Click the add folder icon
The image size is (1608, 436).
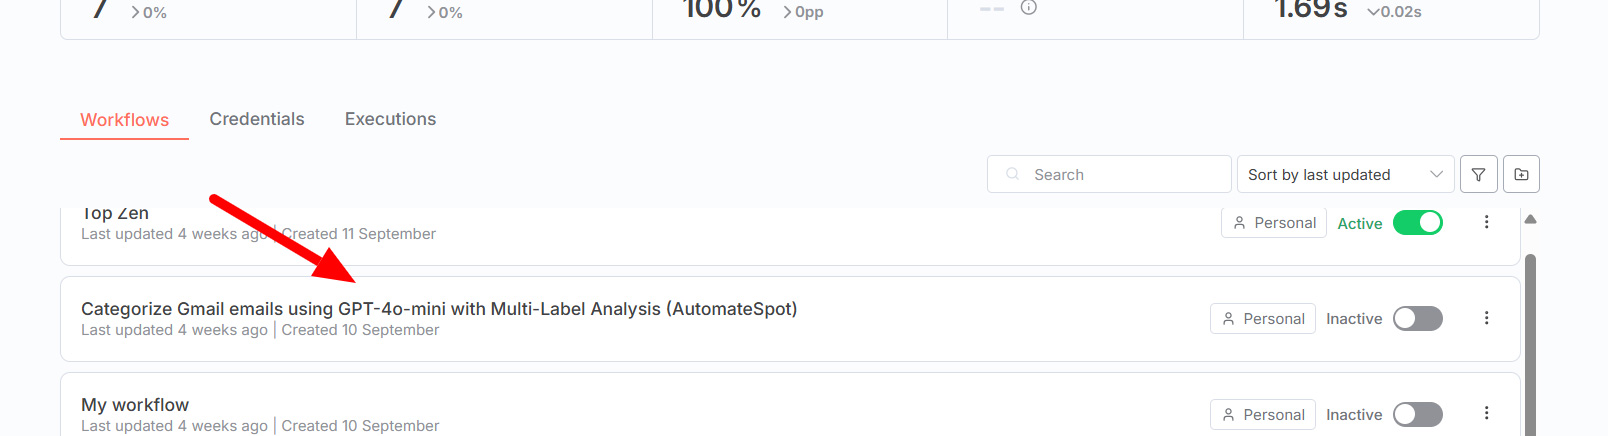point(1521,174)
